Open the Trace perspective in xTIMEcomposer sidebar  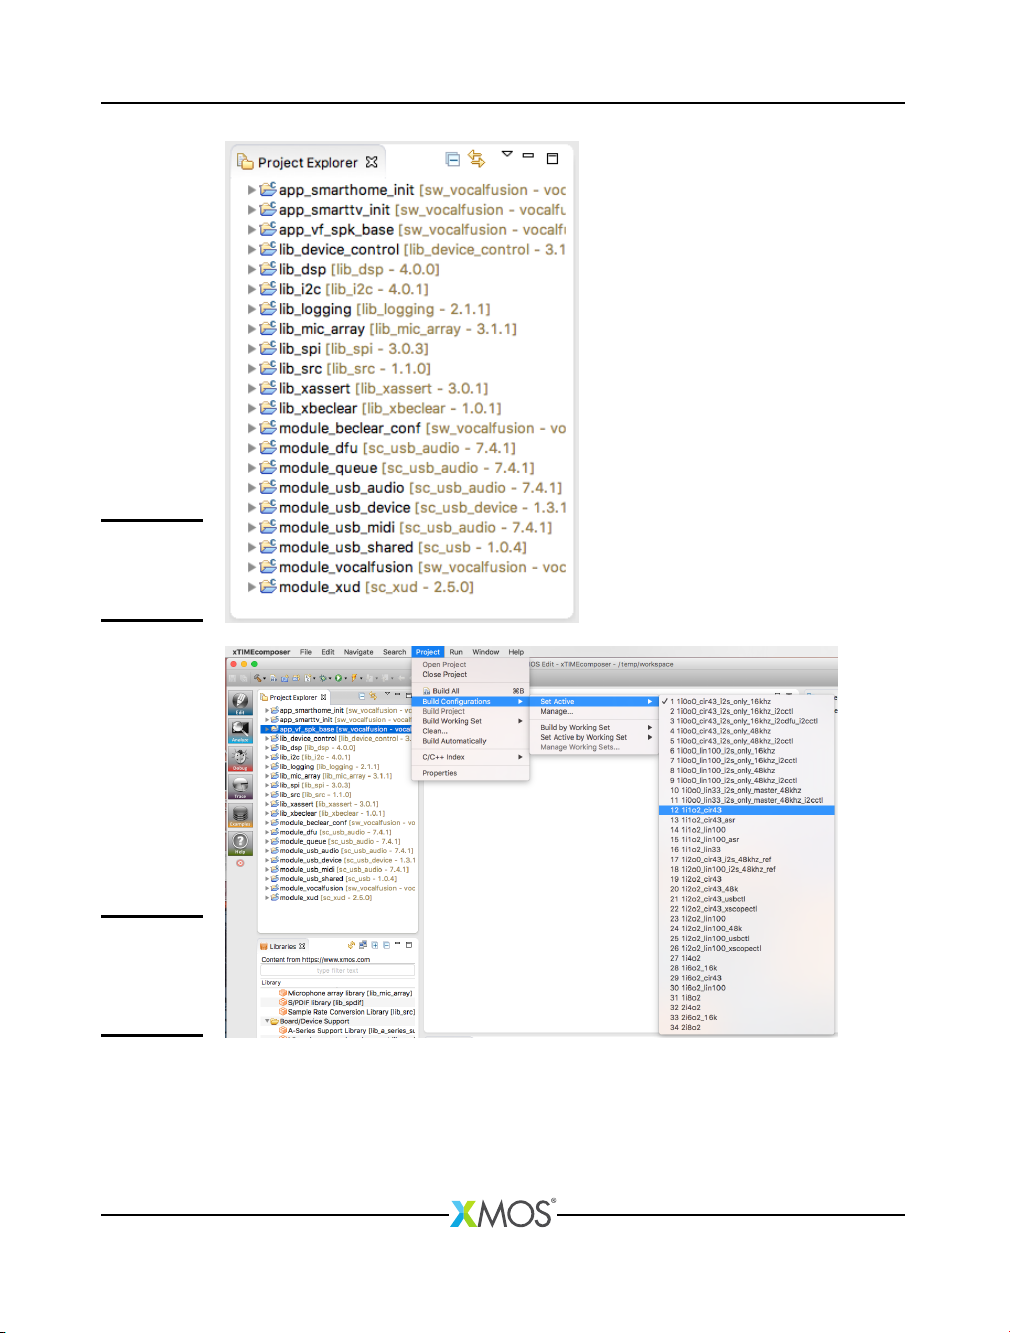[x=240, y=787]
